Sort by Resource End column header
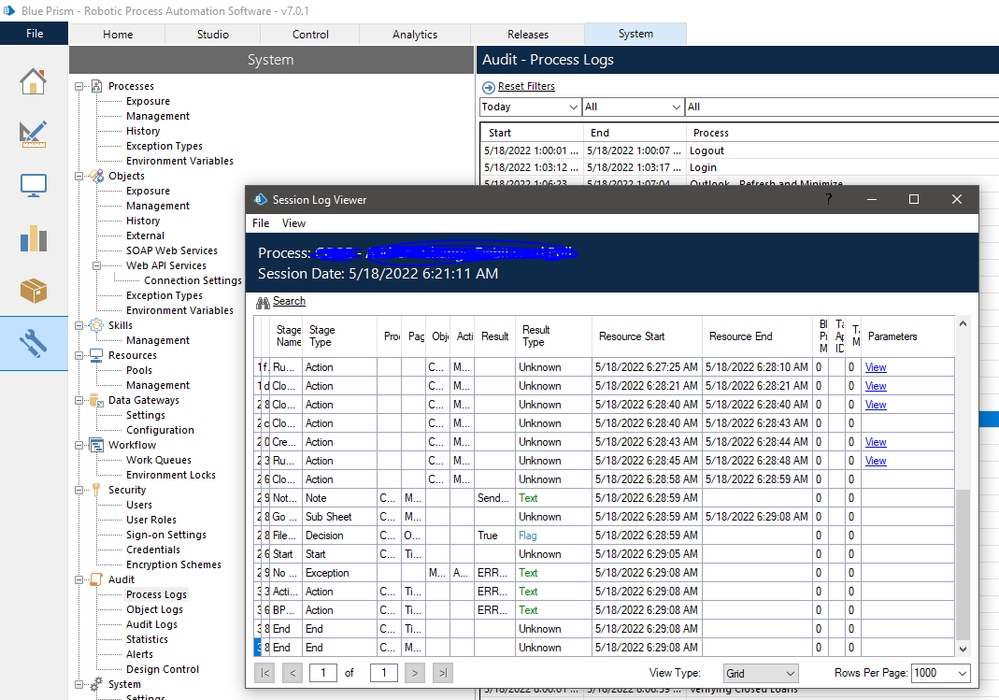This screenshot has height=700, width=999. (757, 336)
